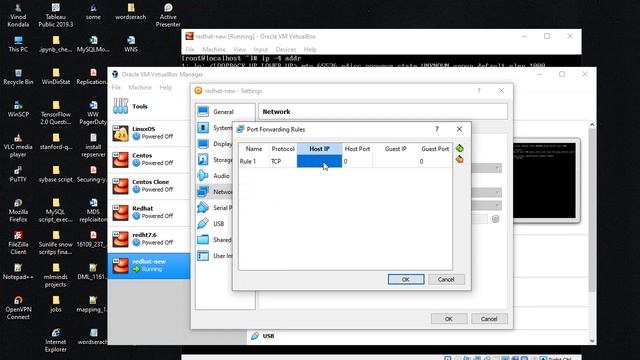Open Tableau Public 2019.3 desktop icon

(56, 16)
